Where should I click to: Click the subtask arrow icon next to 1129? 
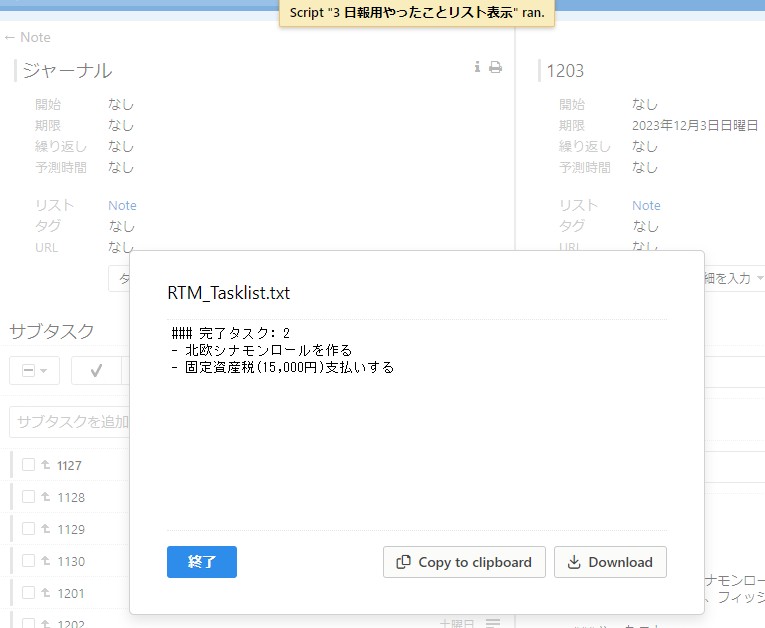(x=45, y=529)
